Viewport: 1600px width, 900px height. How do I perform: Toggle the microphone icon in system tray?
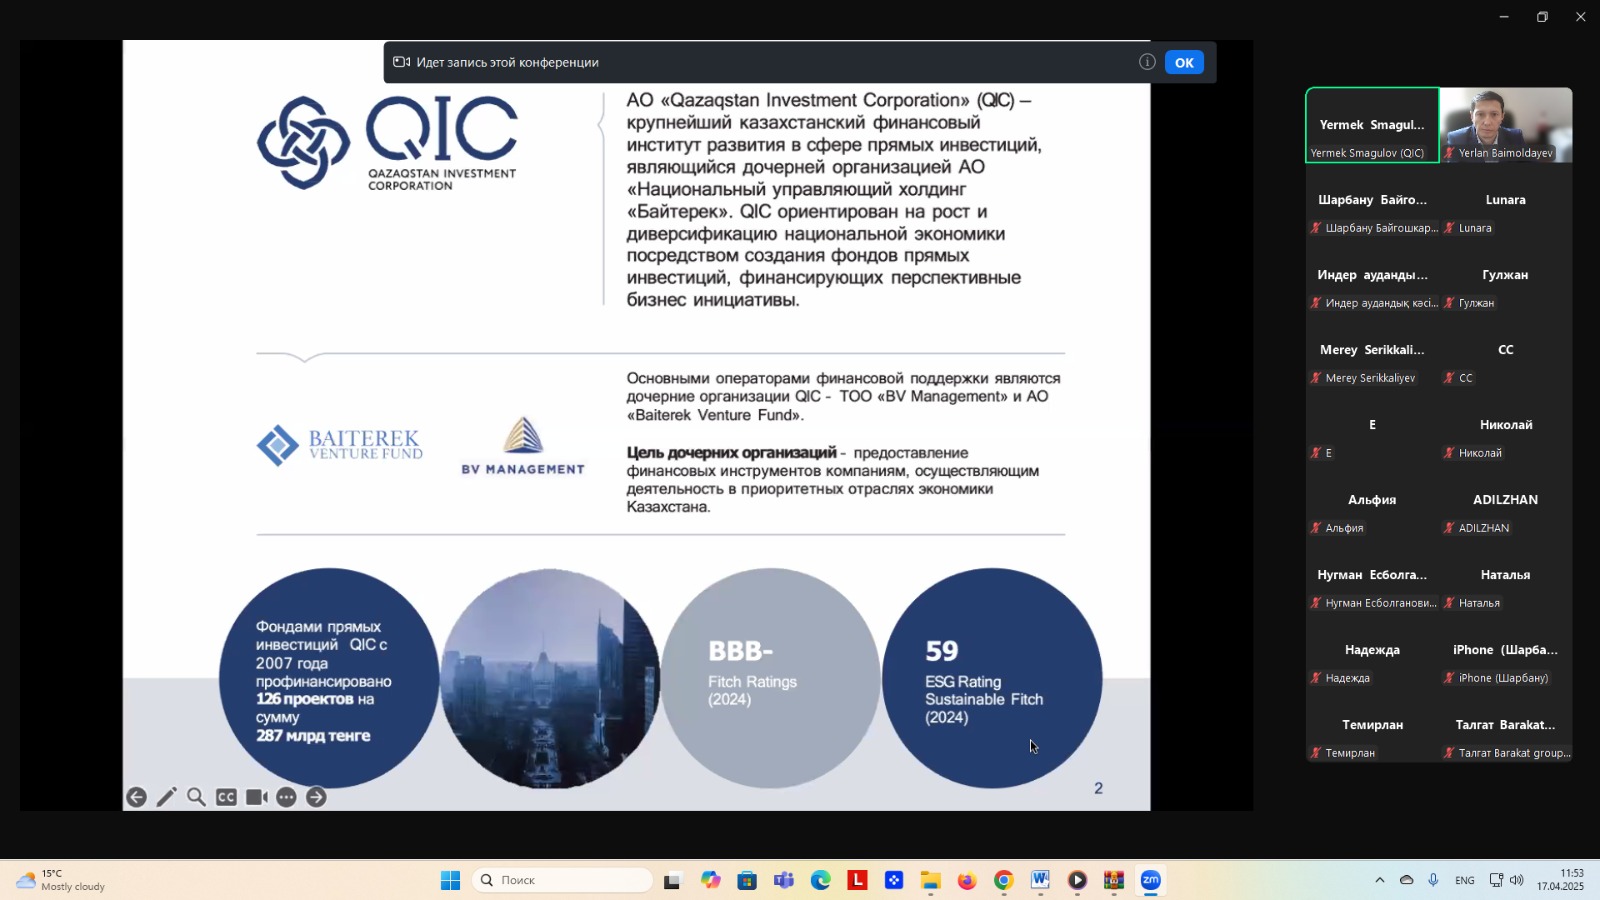tap(1433, 880)
